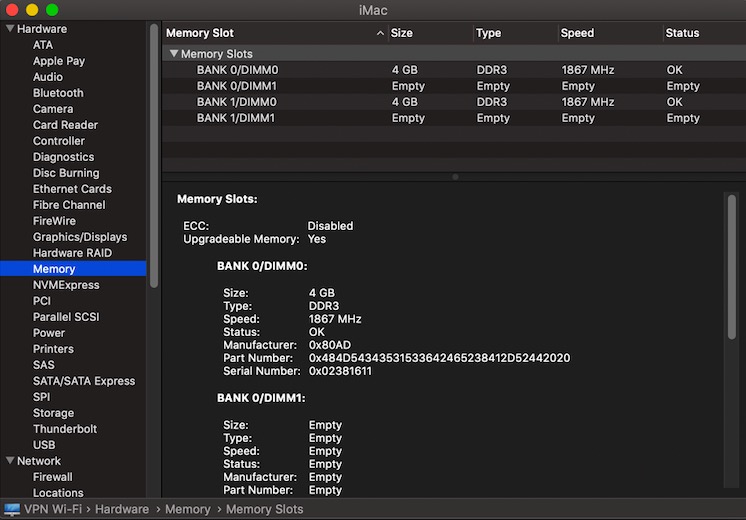
Task: Collapse the Memory Slots disclosure triangle
Action: coord(174,54)
